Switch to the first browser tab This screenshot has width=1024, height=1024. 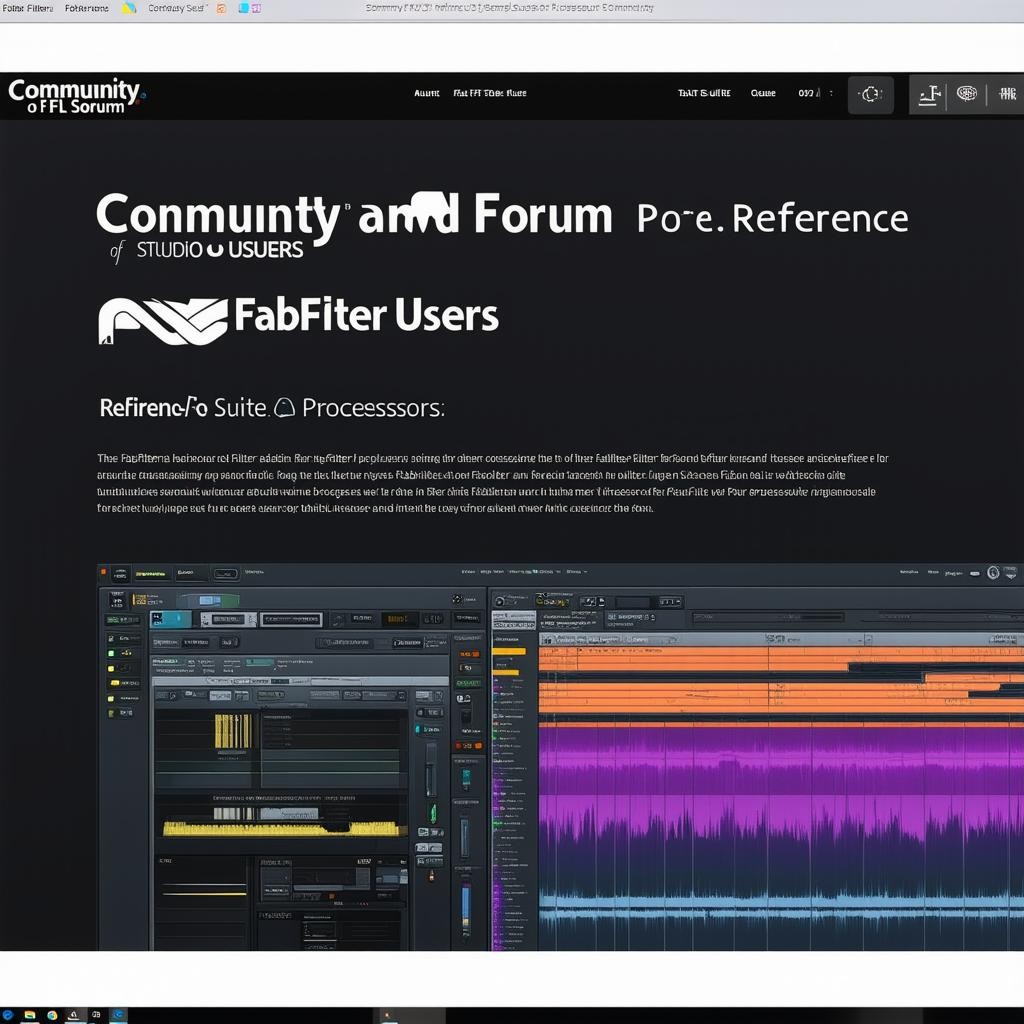[28, 8]
